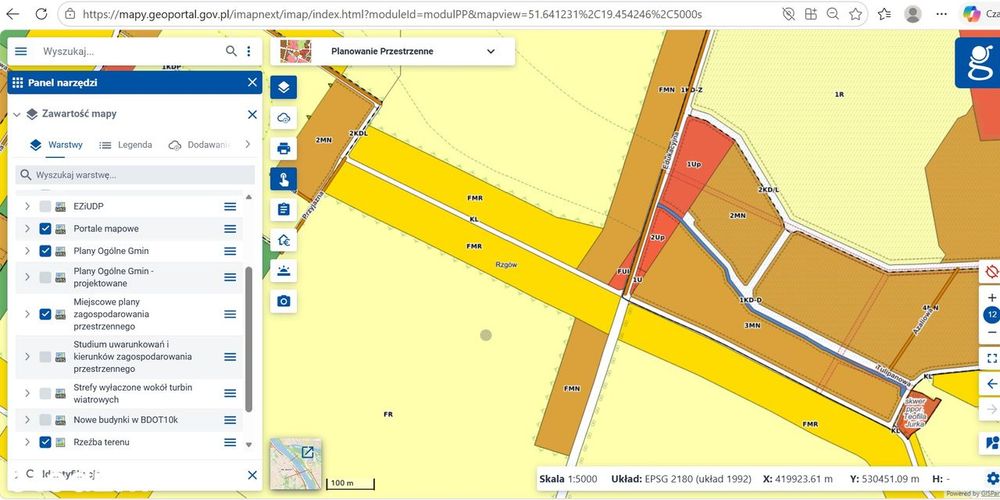Image resolution: width=1000 pixels, height=500 pixels.
Task: Uncheck the Rzeźba terenu layer
Action: [45, 442]
